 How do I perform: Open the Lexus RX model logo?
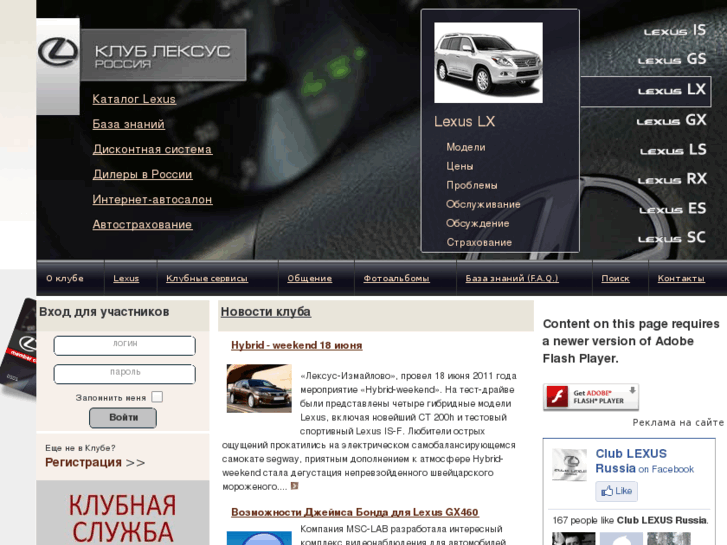point(672,179)
